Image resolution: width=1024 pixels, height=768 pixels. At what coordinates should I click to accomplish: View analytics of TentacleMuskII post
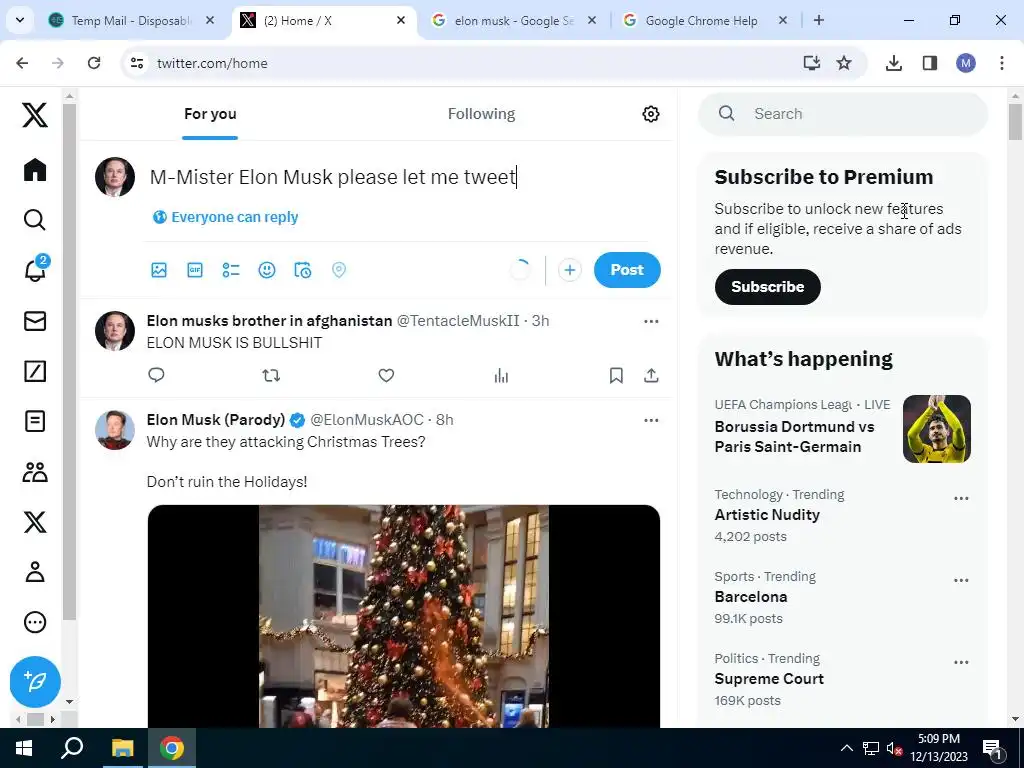501,376
